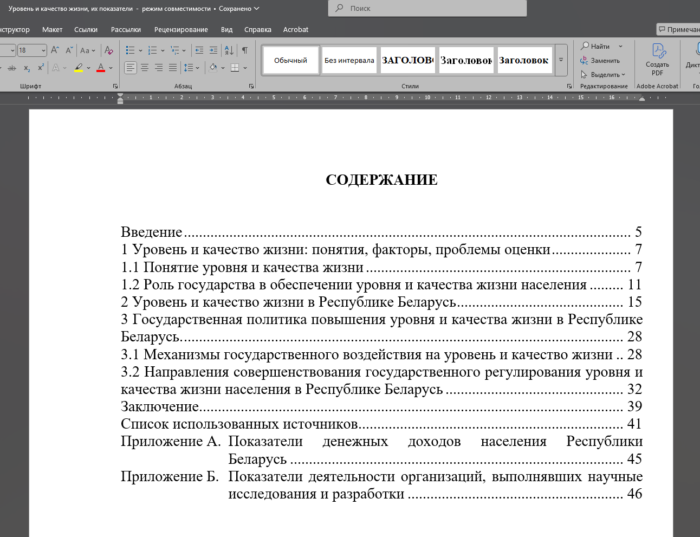Viewport: 700px width, 537px height.
Task: Open the Acrobat tab
Action: point(296,29)
